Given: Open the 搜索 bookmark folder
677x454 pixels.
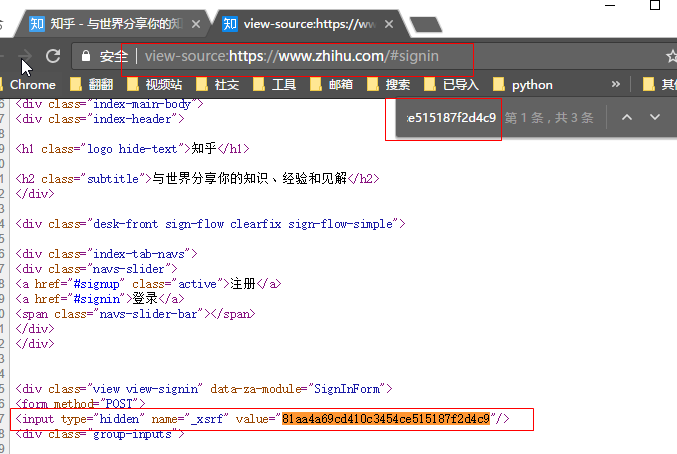Looking at the screenshot, I should tap(389, 85).
